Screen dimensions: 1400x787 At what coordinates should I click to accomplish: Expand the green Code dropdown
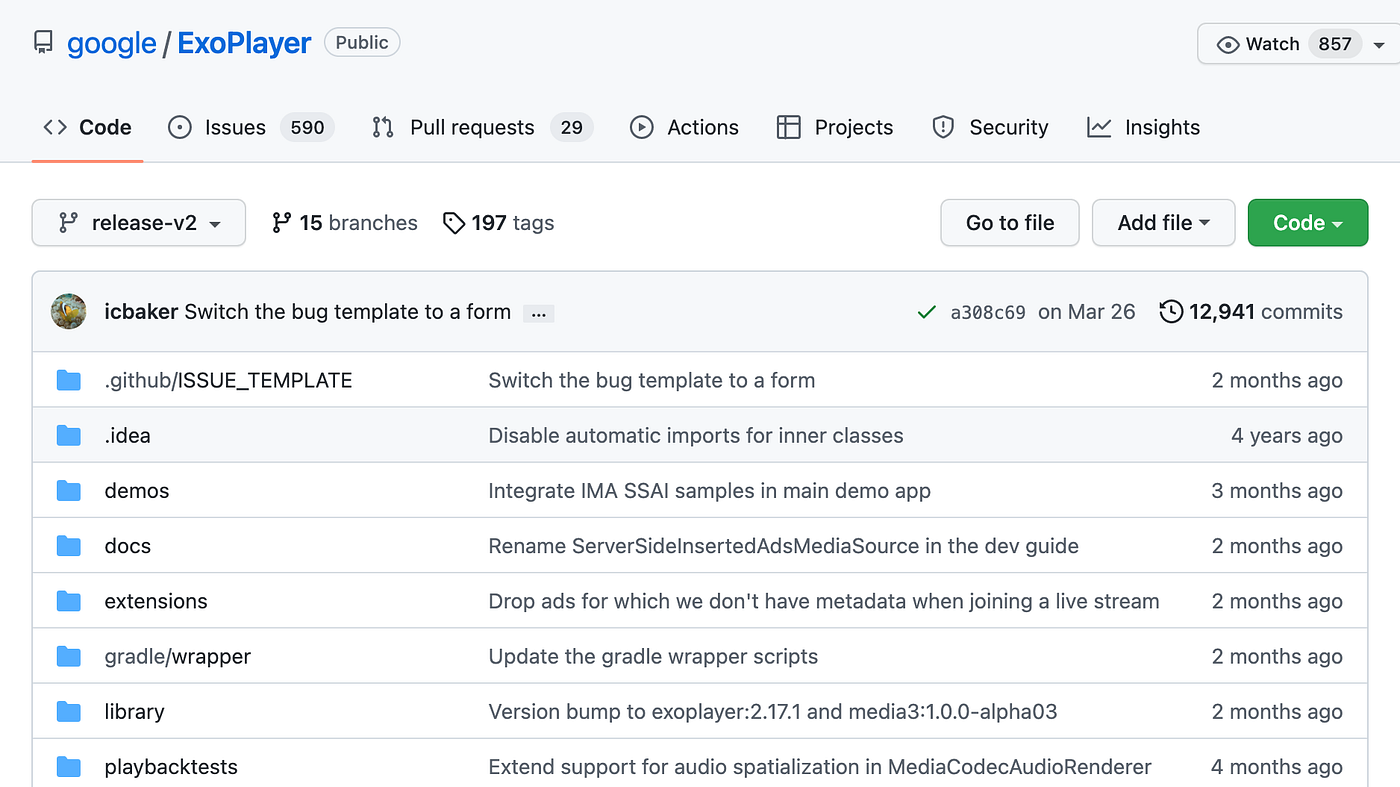coord(1307,222)
